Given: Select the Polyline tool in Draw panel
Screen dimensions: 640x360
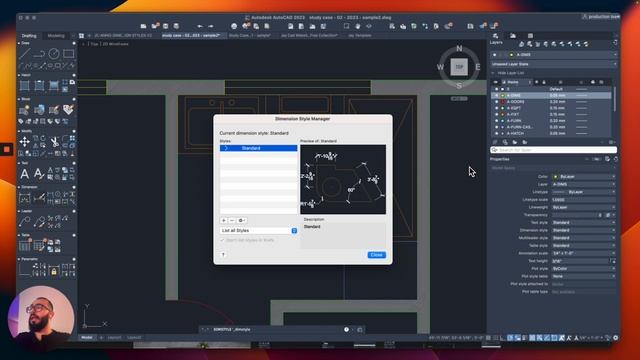Looking at the screenshot, I should click(x=39, y=53).
